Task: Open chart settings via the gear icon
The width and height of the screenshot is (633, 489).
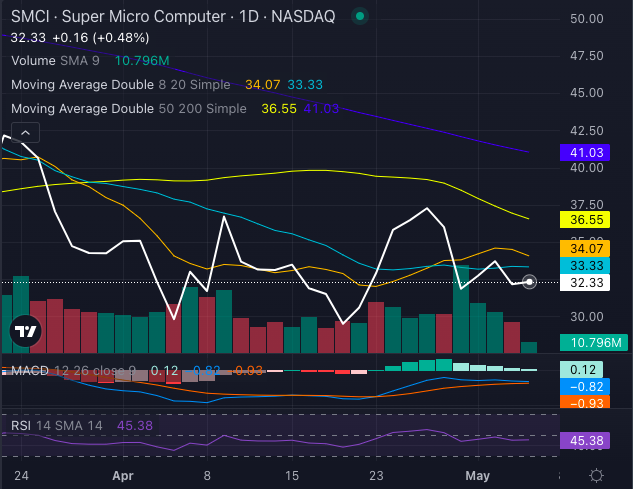Action: 596,475
